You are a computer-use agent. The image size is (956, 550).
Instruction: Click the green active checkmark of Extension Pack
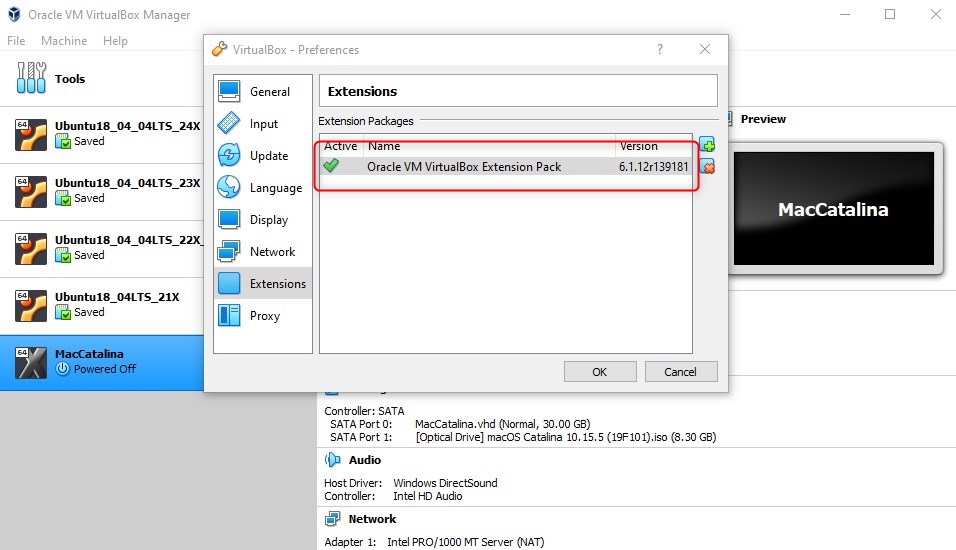tap(331, 166)
